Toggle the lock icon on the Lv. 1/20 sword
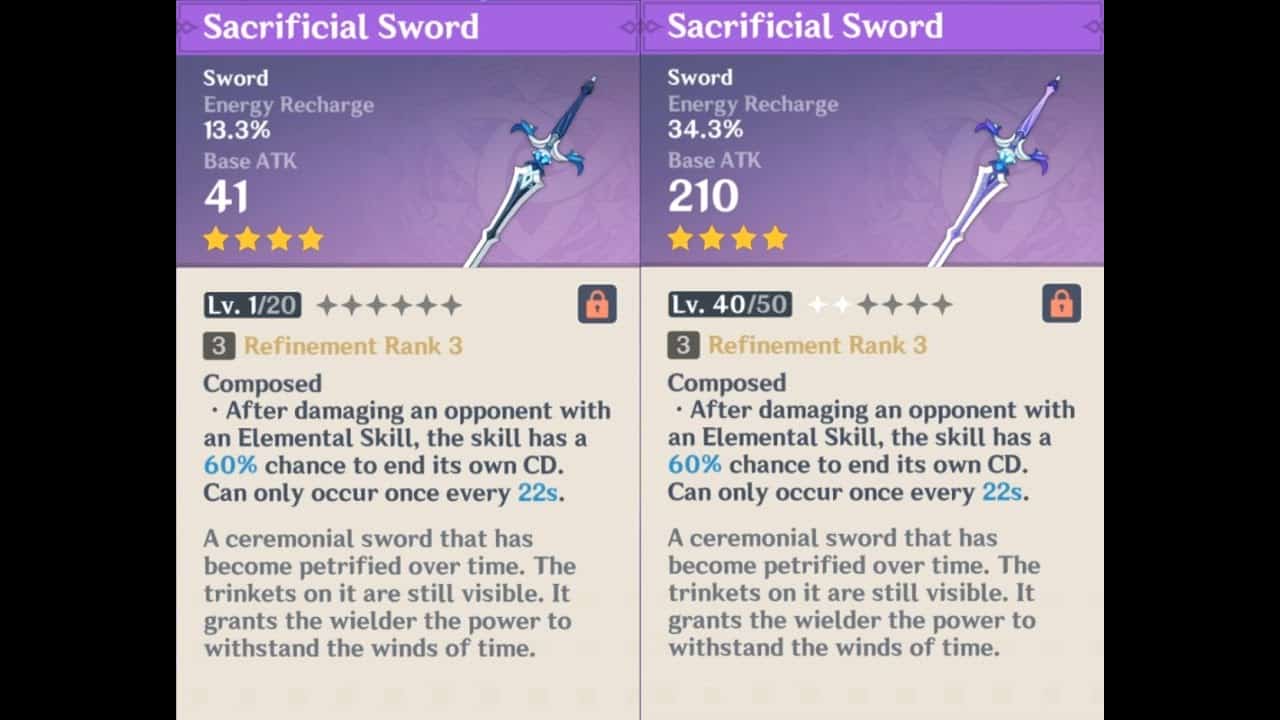Screen dimensions: 1280x720 point(597,304)
